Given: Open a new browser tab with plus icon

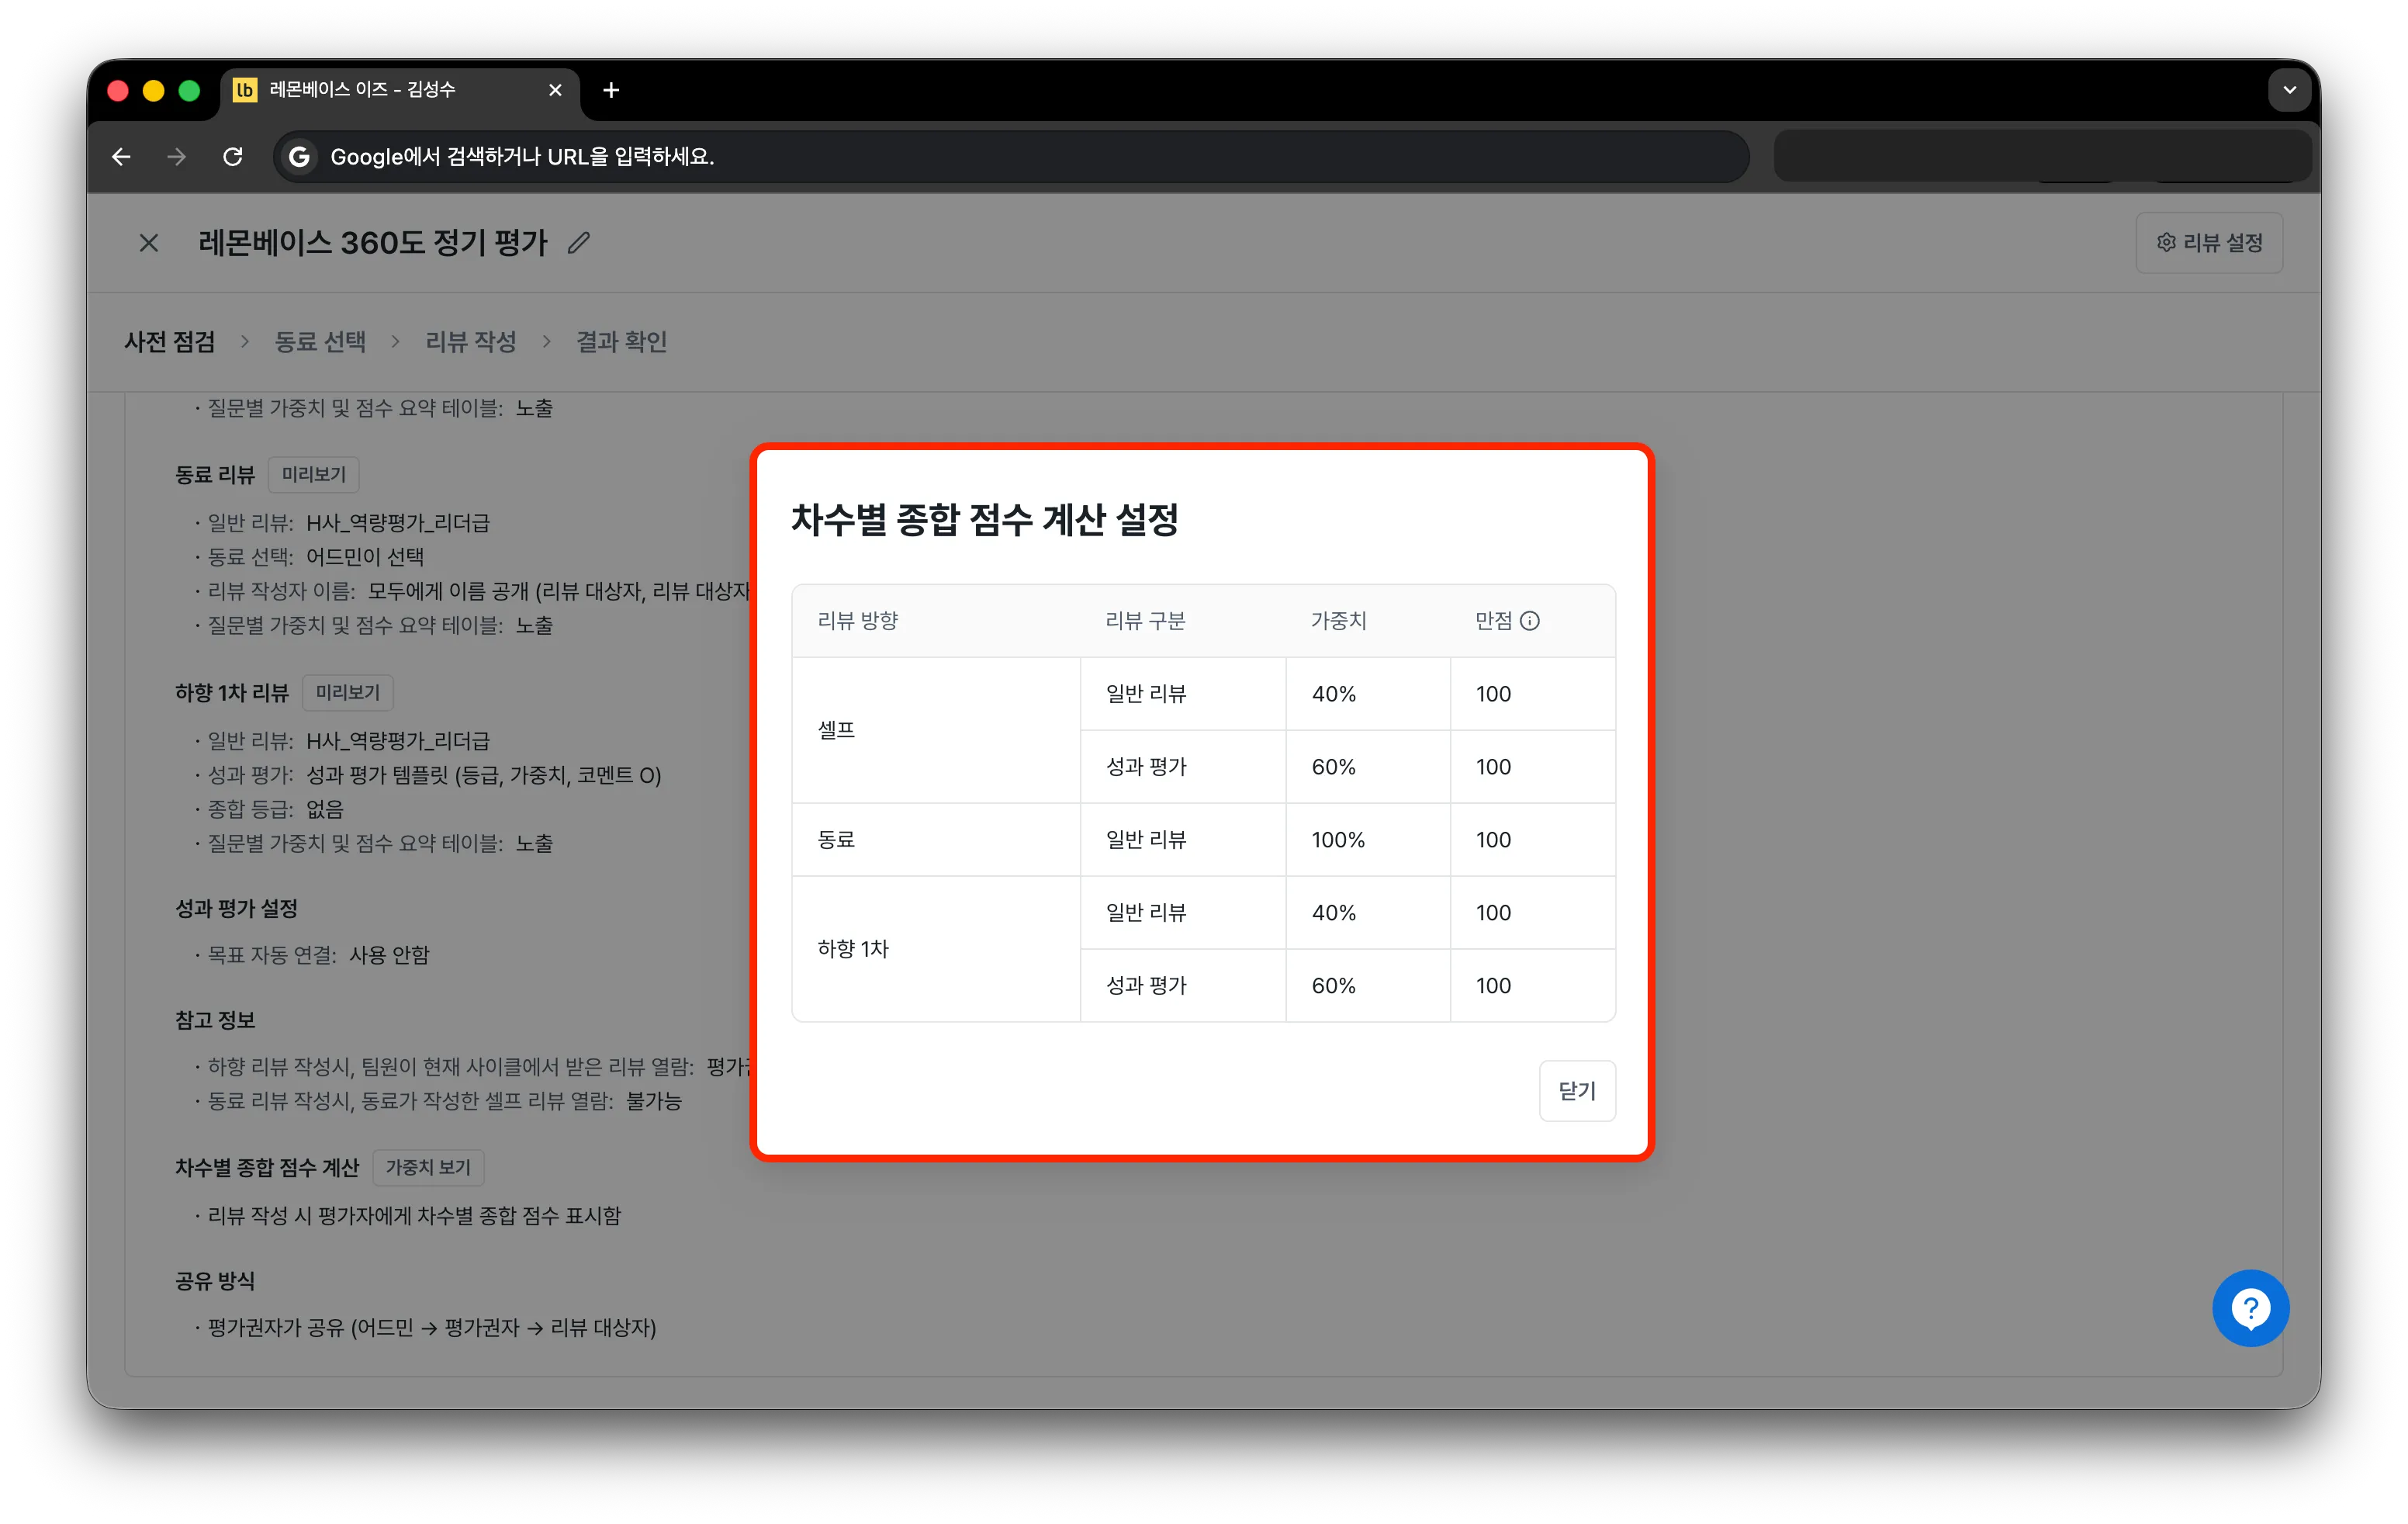Looking at the screenshot, I should 611,90.
